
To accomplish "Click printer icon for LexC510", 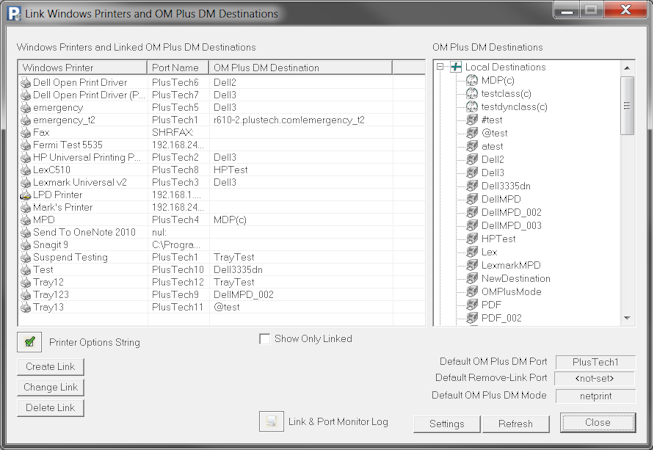I will click(x=26, y=170).
